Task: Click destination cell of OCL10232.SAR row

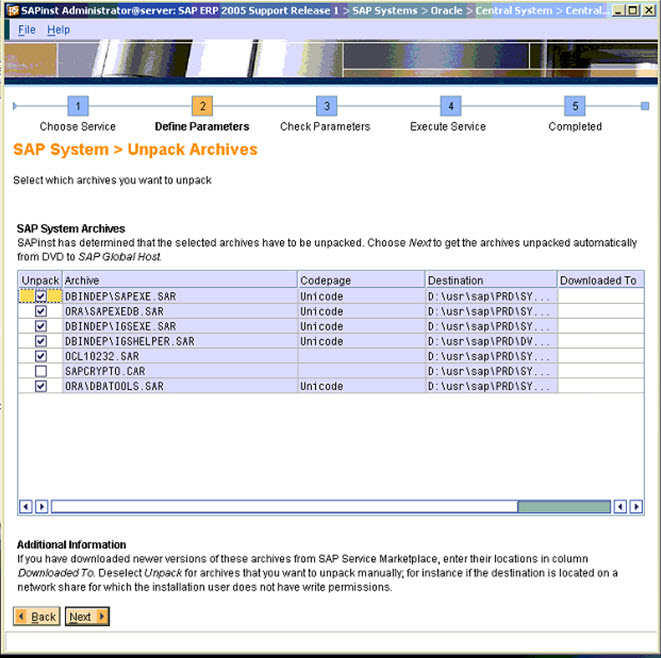Action: coord(491,356)
